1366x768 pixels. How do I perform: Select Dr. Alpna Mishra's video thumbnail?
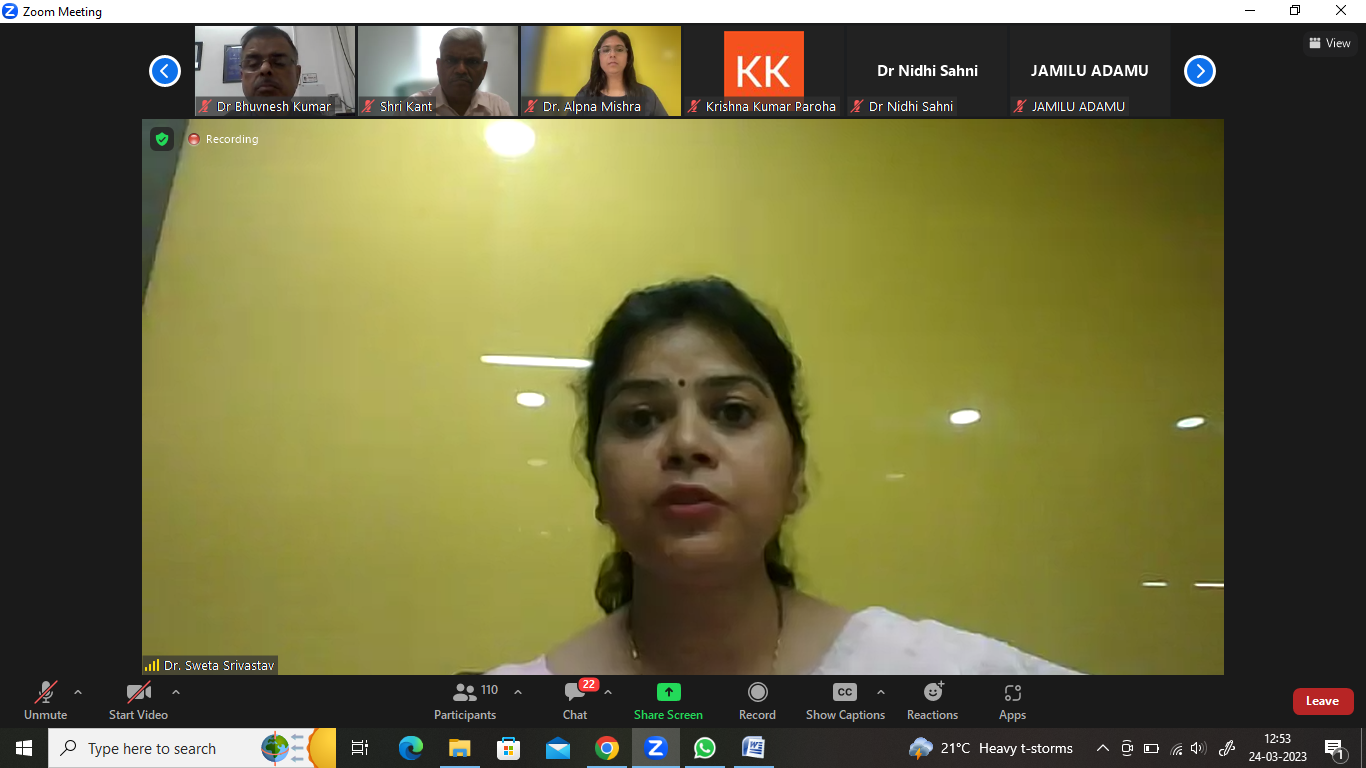601,70
